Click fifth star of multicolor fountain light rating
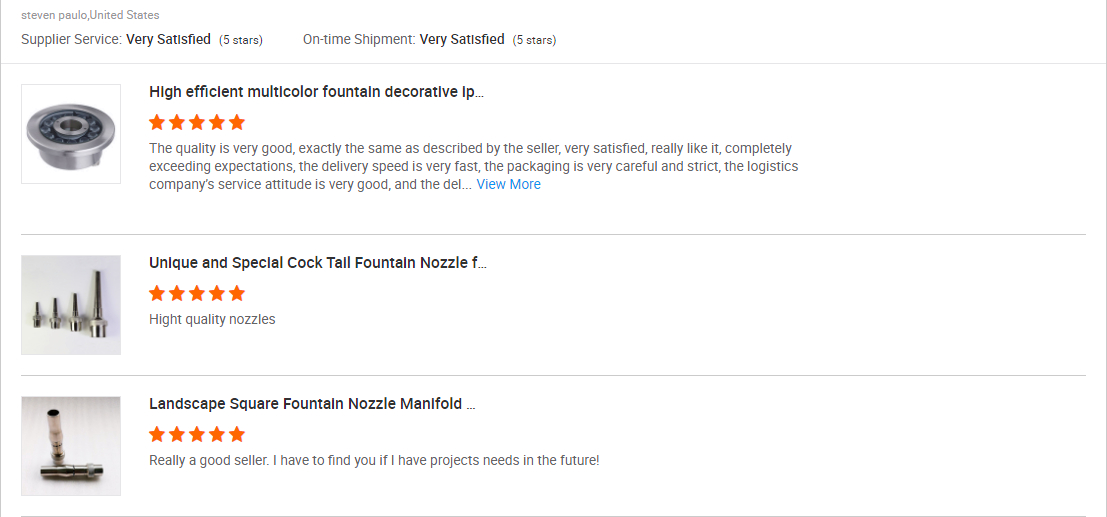1107x517 pixels. (x=237, y=123)
